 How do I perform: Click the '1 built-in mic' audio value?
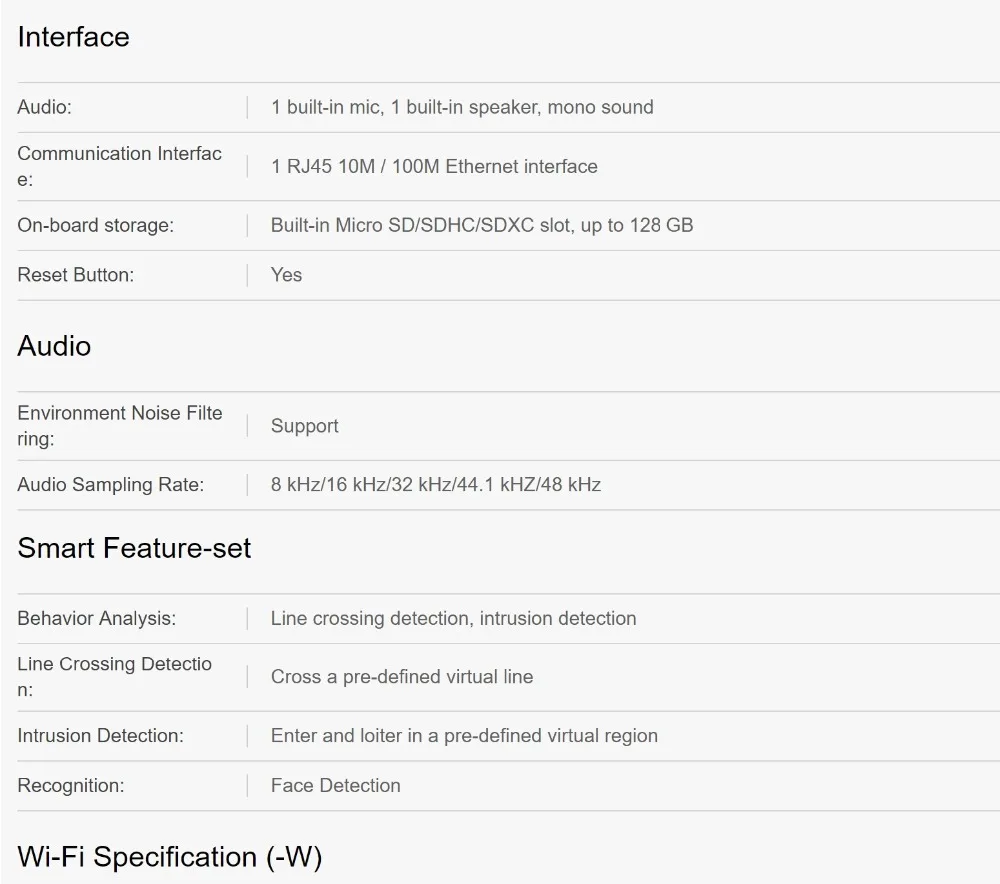coord(461,107)
